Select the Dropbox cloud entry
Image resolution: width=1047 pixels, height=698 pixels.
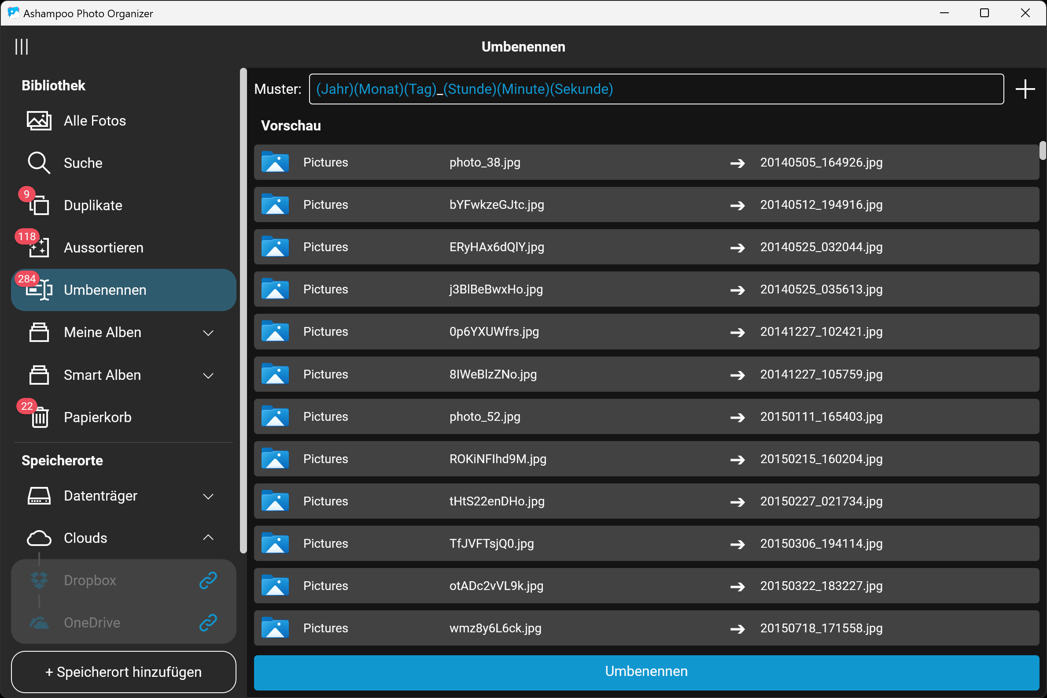pyautogui.click(x=124, y=580)
